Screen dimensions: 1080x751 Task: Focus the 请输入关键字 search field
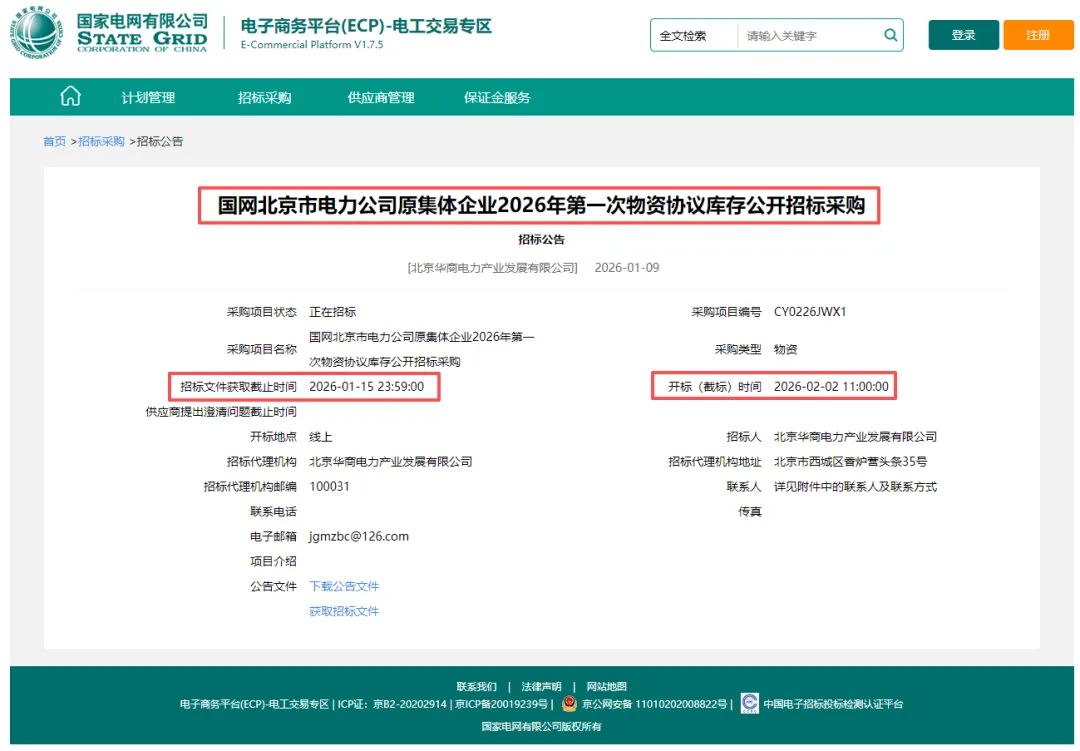coord(809,35)
